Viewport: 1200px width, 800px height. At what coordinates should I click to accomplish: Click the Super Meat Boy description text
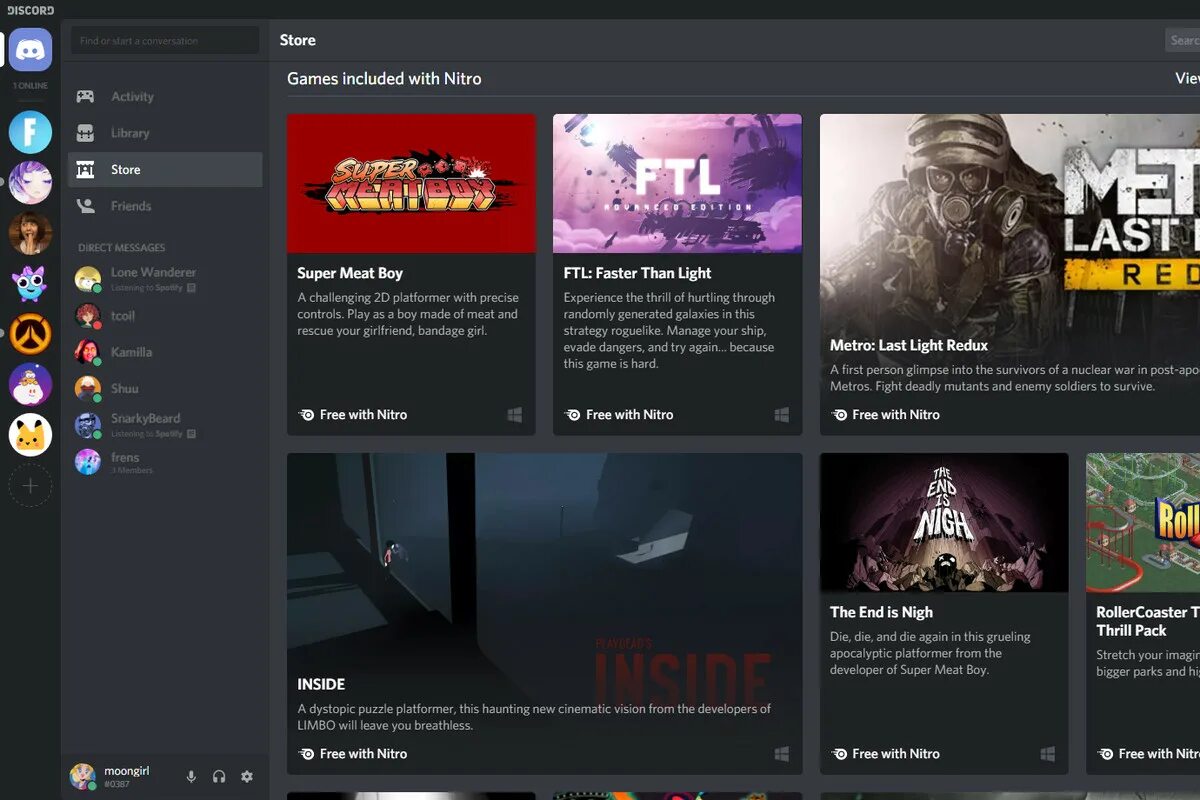pyautogui.click(x=408, y=314)
